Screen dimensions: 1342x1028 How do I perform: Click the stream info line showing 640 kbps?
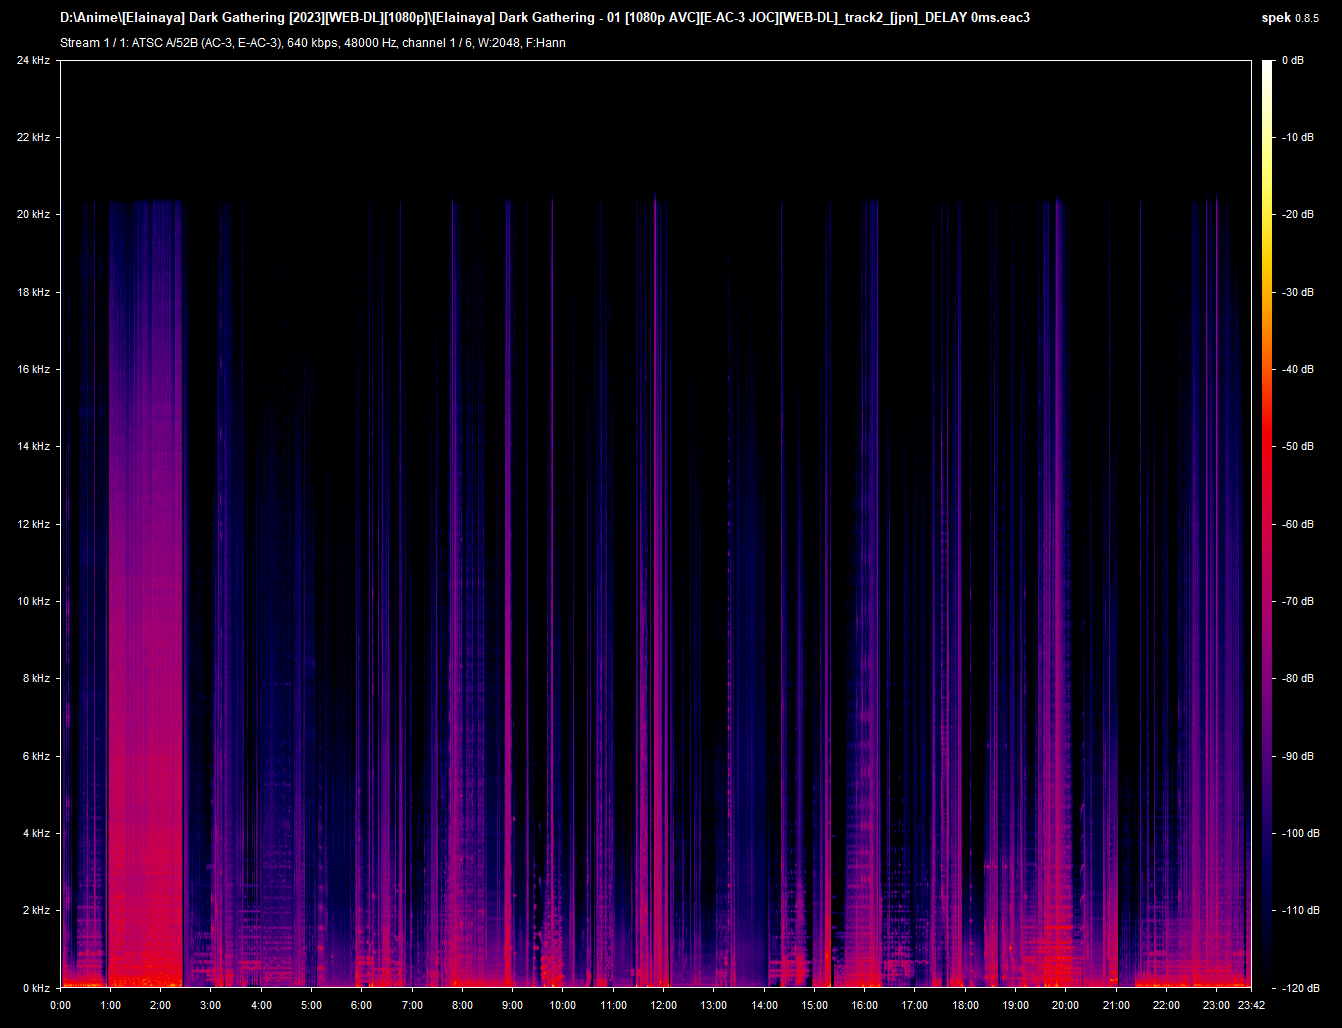(313, 43)
